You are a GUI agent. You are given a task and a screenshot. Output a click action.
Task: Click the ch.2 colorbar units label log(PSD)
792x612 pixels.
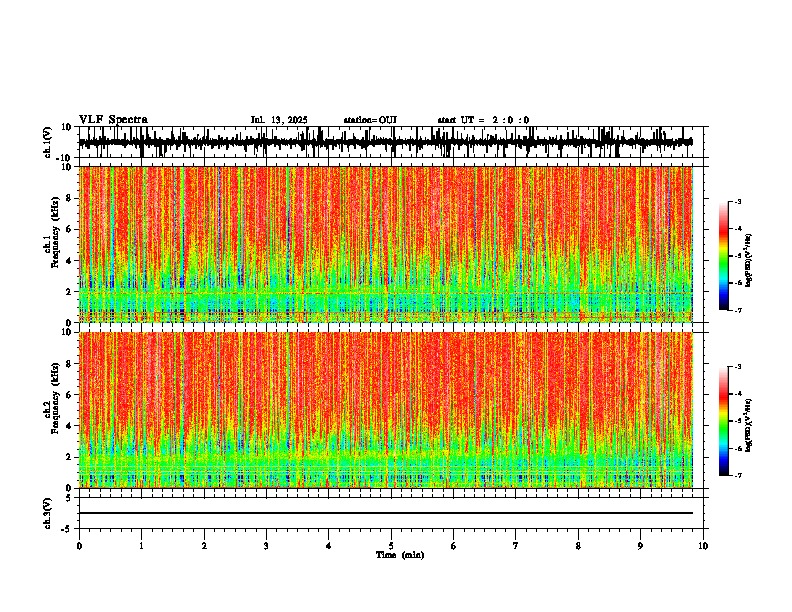[x=749, y=425]
